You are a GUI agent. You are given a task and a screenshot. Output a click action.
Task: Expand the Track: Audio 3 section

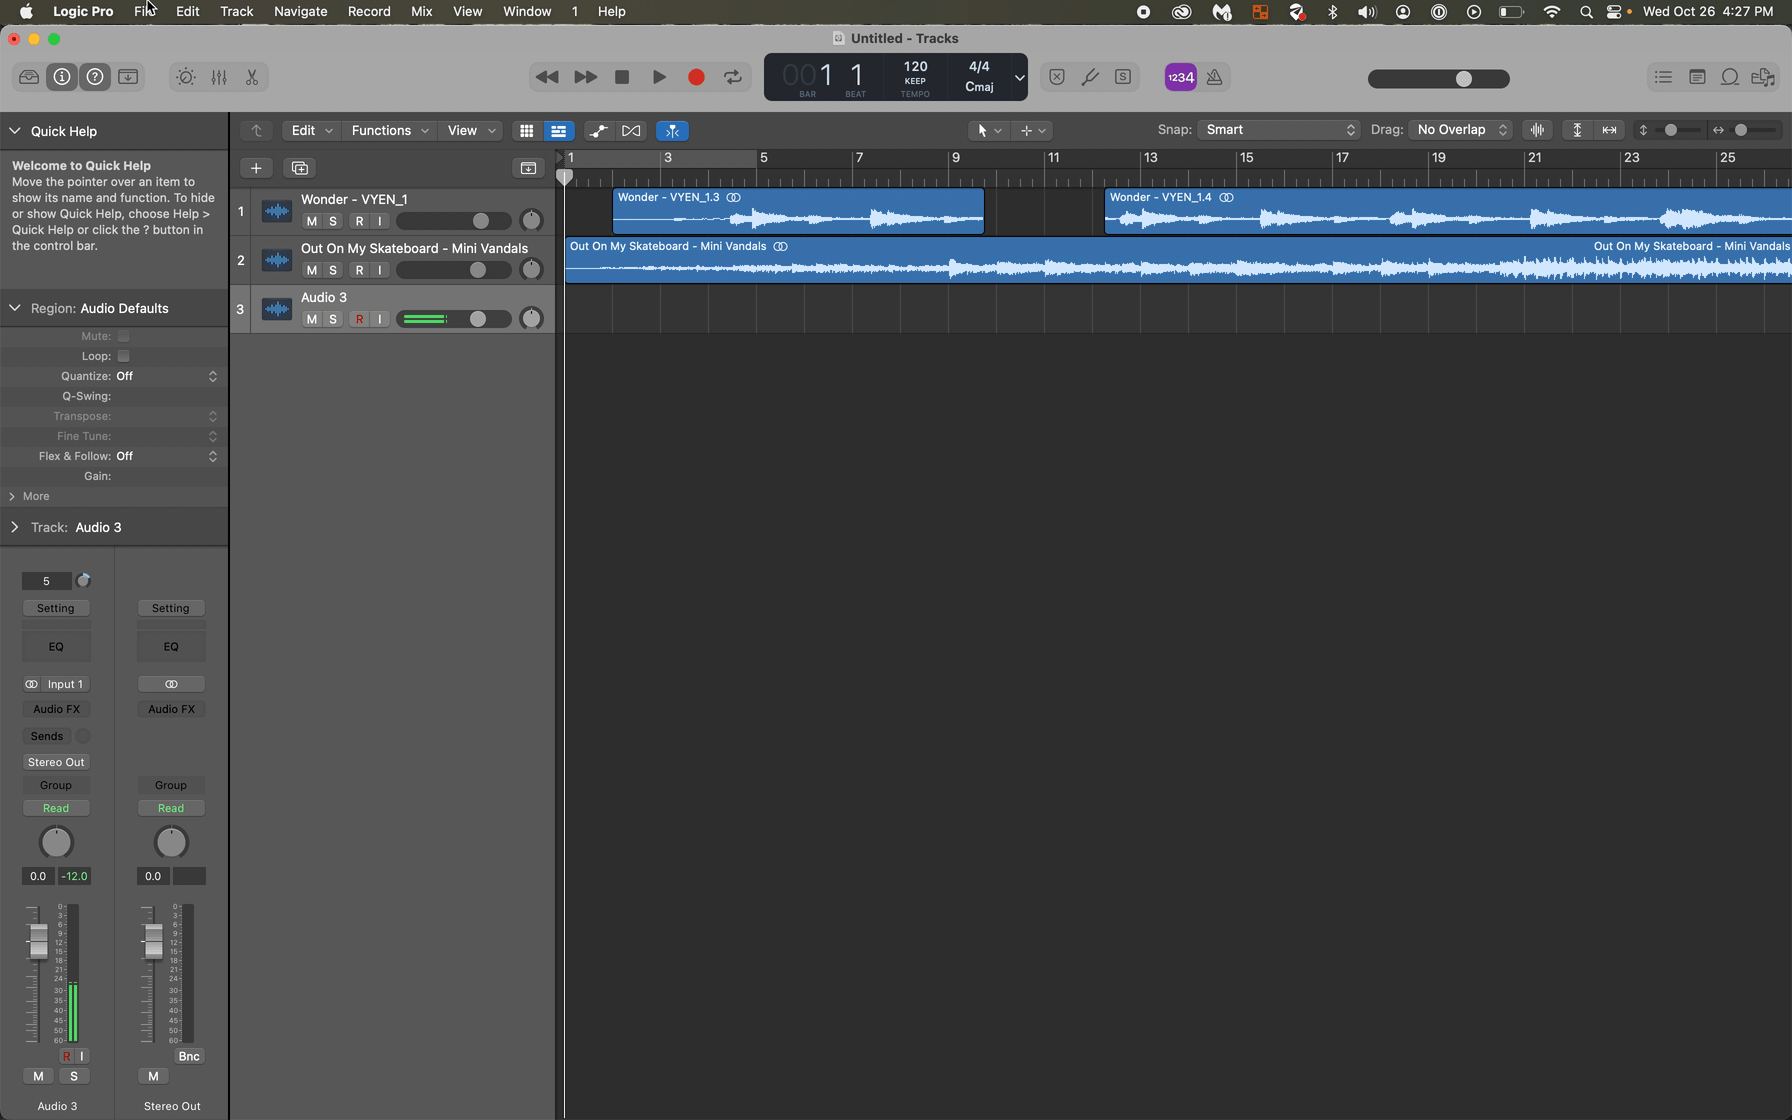pyautogui.click(x=15, y=527)
